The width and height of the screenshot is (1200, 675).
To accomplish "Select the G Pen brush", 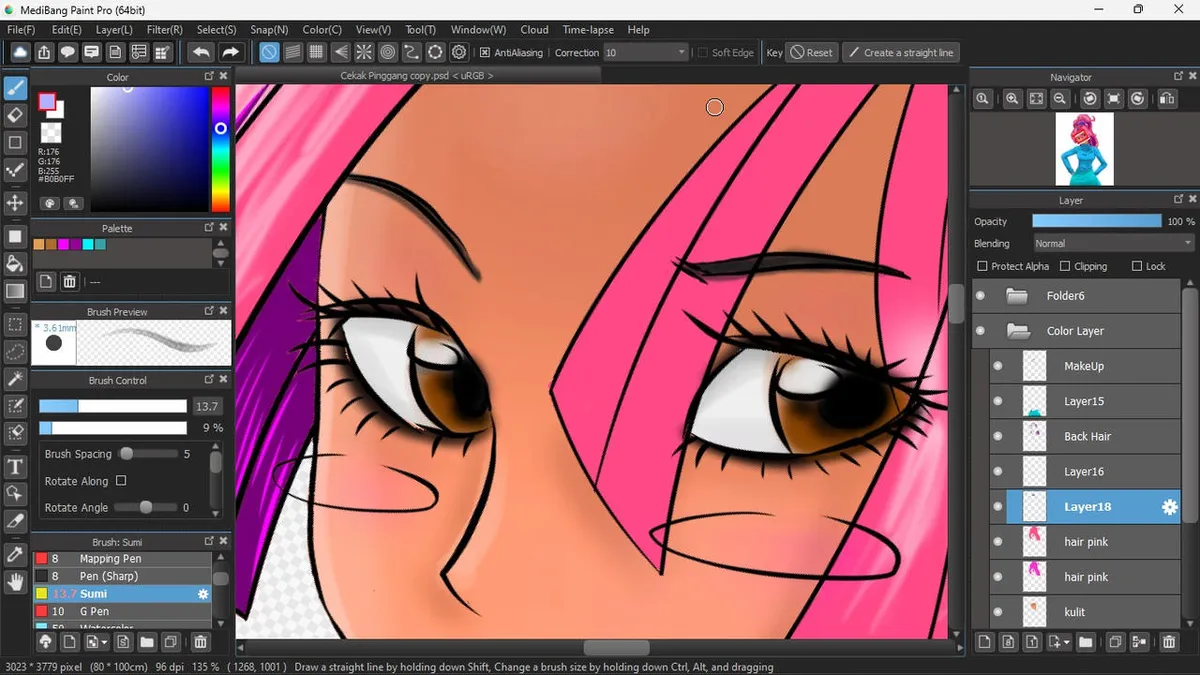I will 121,611.
